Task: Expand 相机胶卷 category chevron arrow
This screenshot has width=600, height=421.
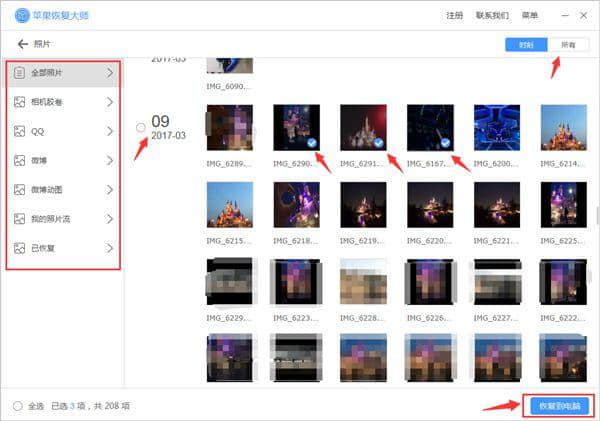Action: tap(110, 102)
